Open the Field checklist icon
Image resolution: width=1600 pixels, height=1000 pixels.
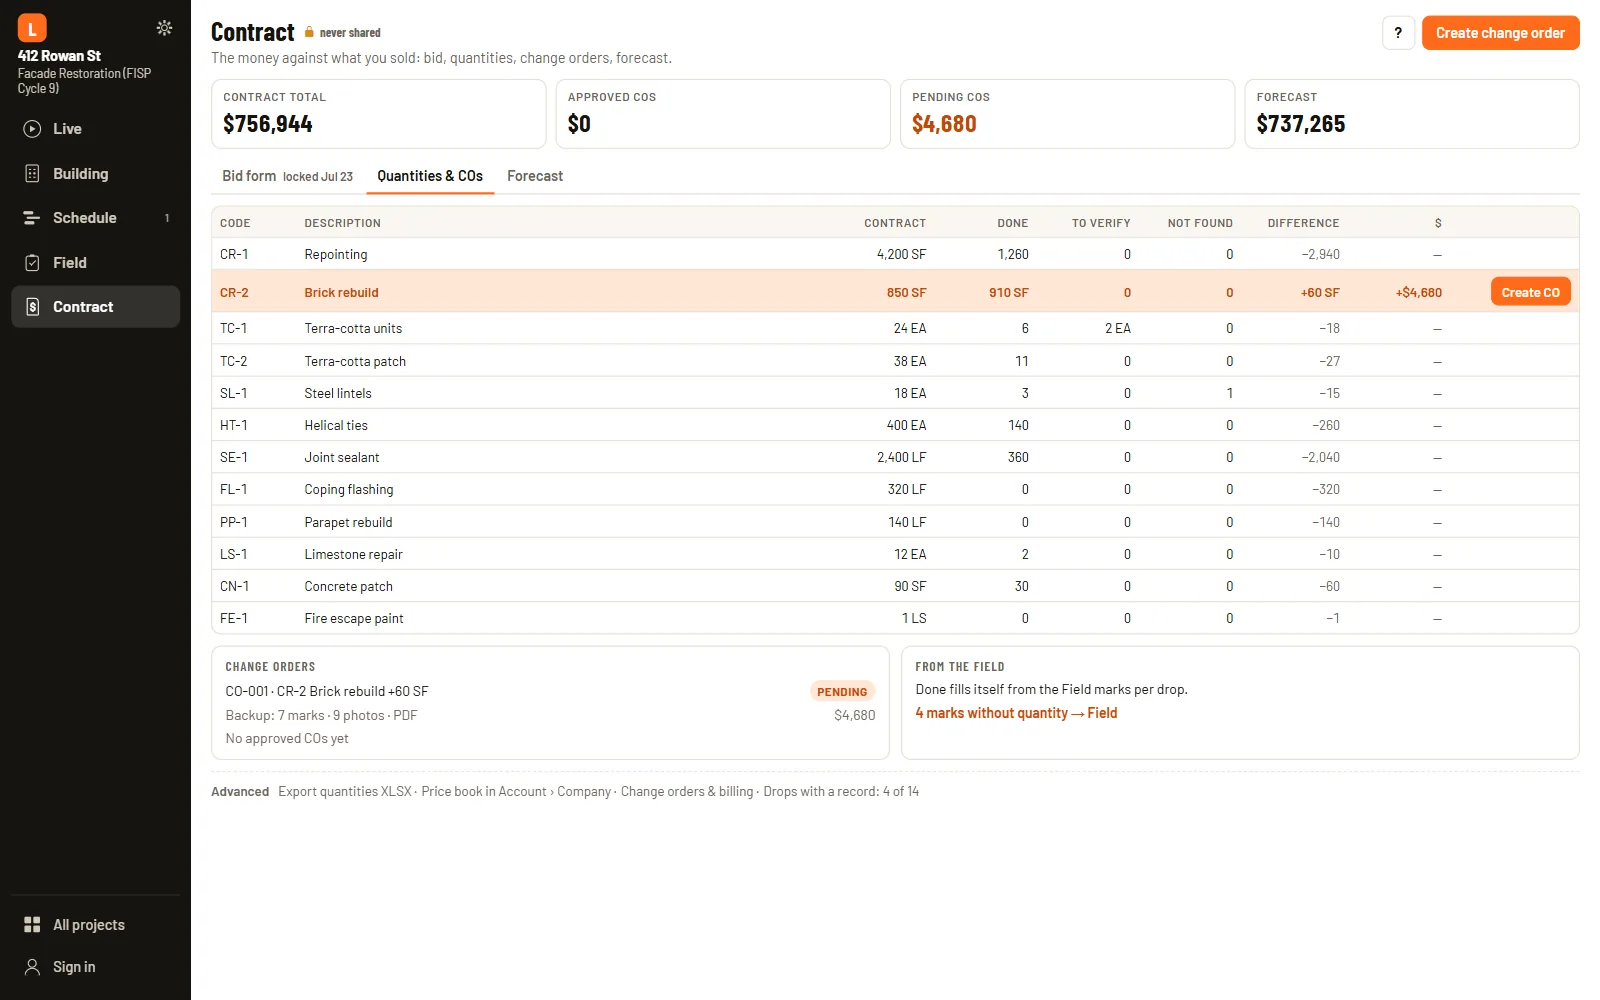32,263
